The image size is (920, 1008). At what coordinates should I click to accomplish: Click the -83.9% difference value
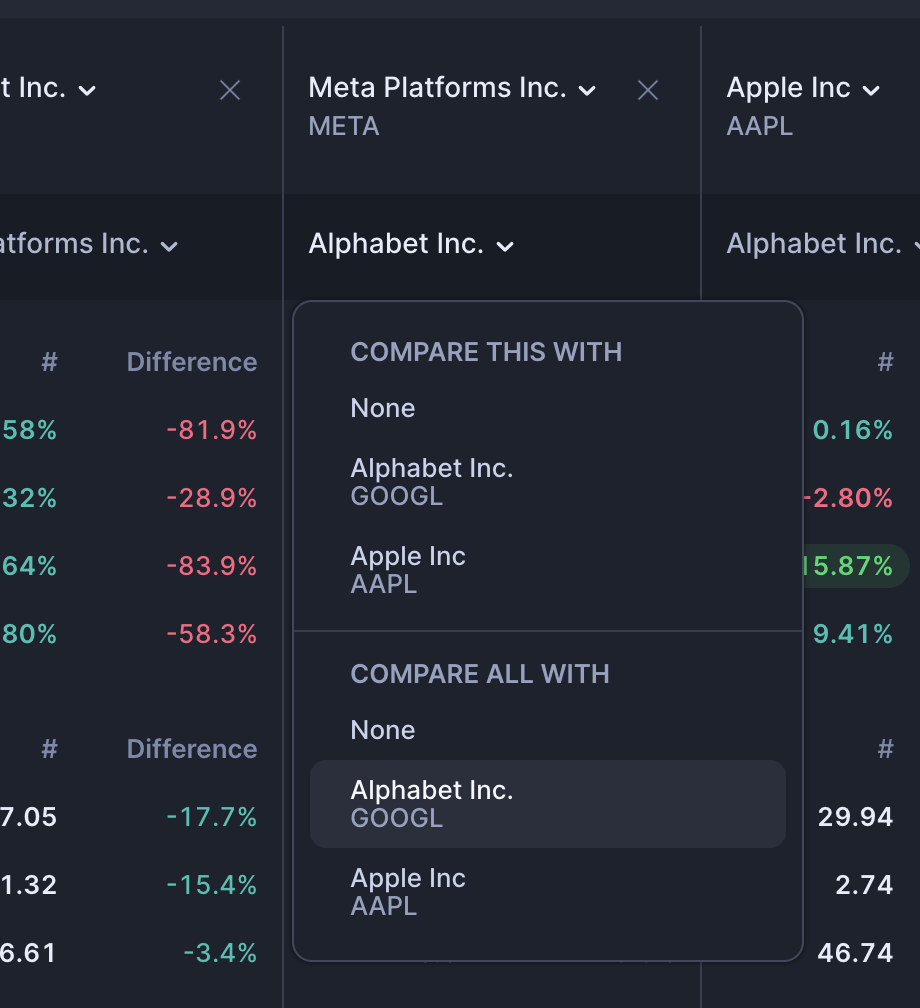pyautogui.click(x=212, y=566)
